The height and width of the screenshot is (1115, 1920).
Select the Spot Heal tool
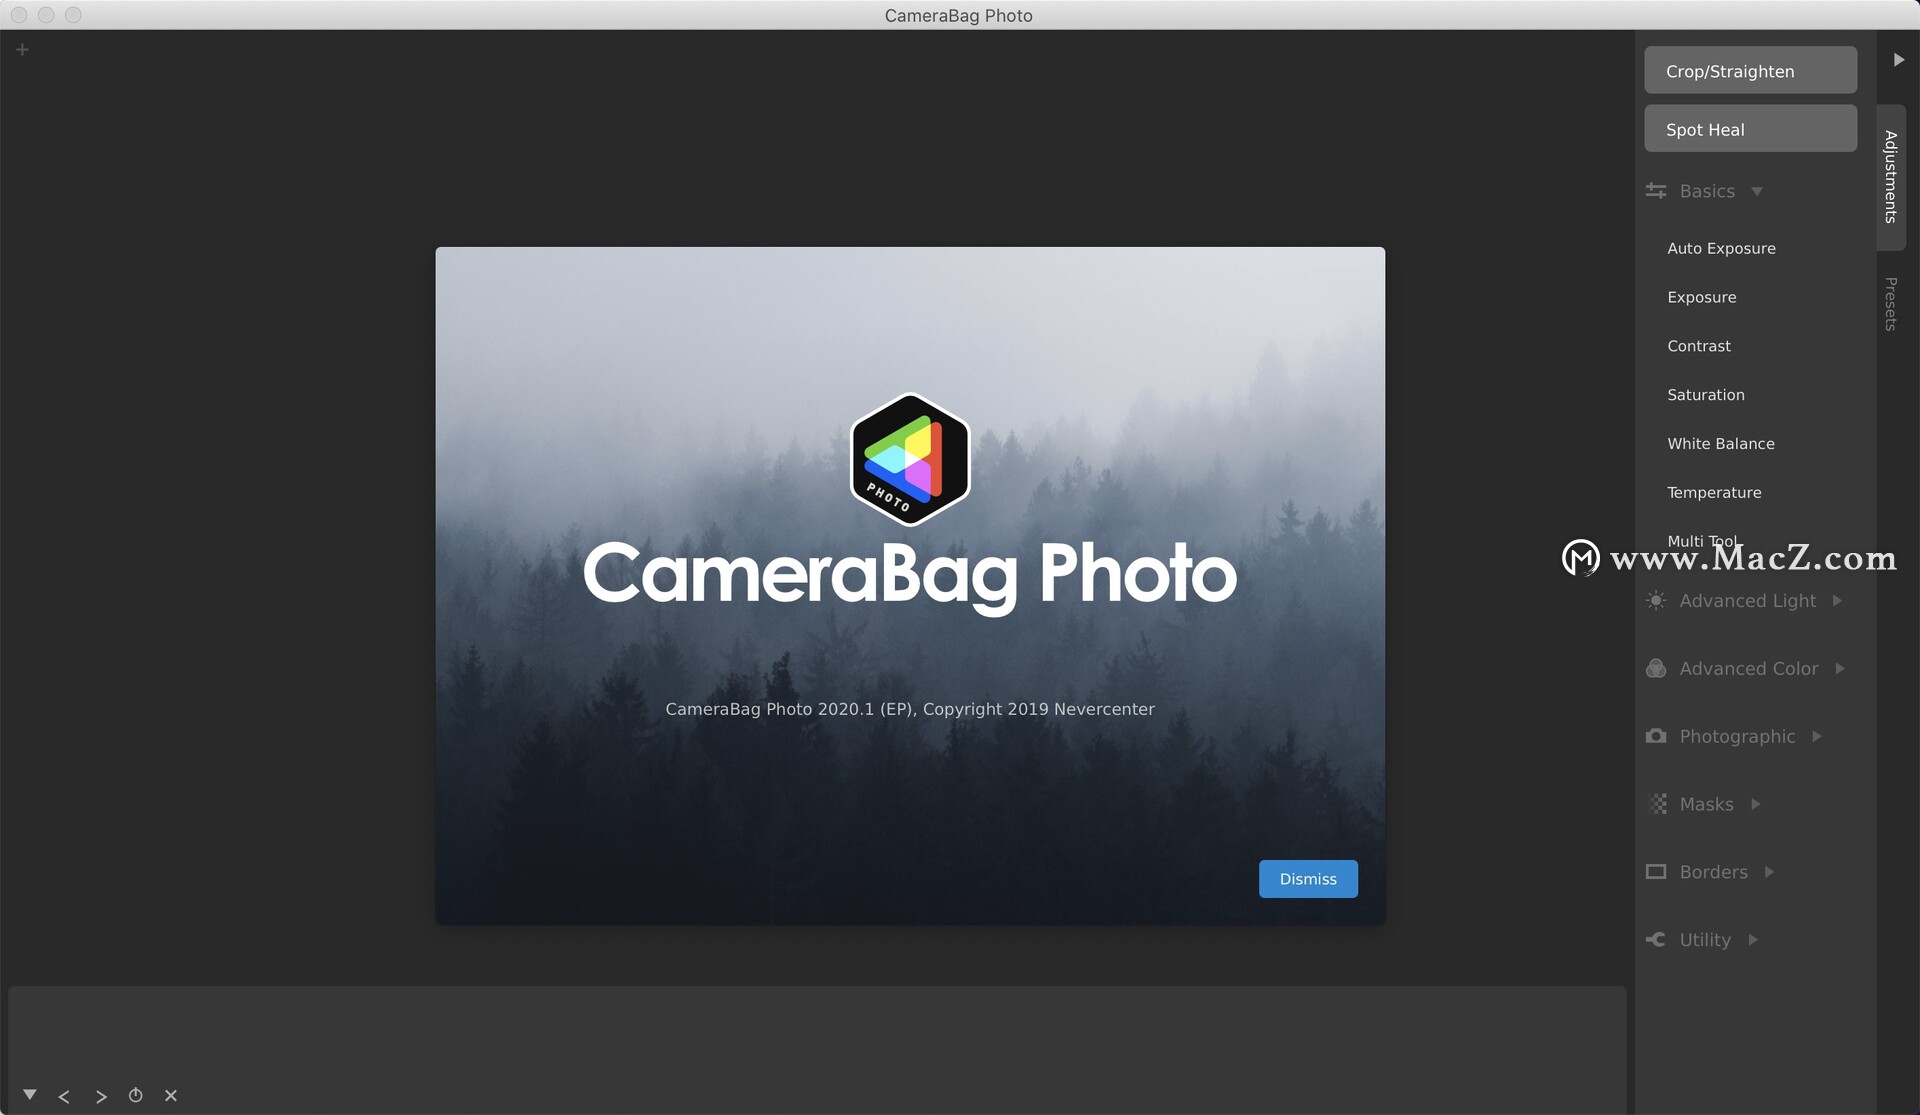tap(1750, 129)
